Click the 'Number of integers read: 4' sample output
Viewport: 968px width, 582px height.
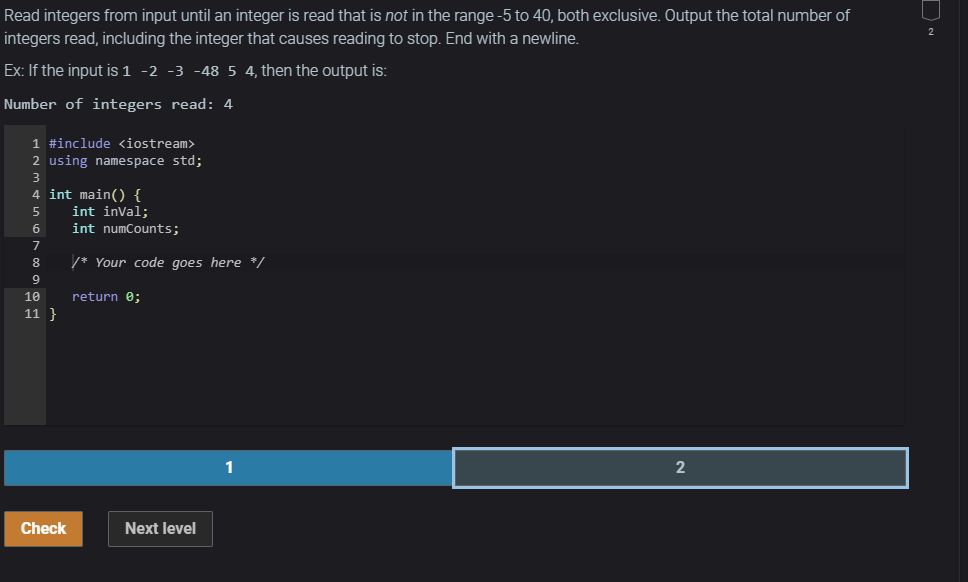119,104
